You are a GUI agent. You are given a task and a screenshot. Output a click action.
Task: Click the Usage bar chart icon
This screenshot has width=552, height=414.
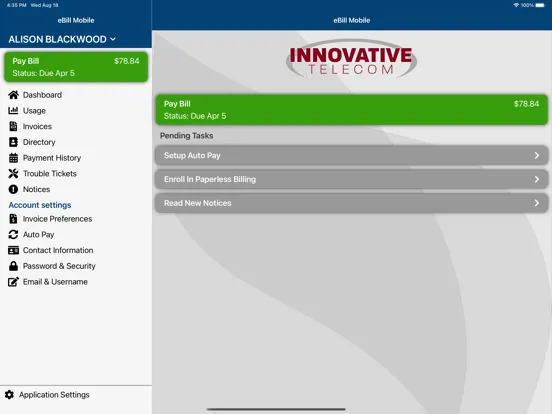click(x=13, y=111)
